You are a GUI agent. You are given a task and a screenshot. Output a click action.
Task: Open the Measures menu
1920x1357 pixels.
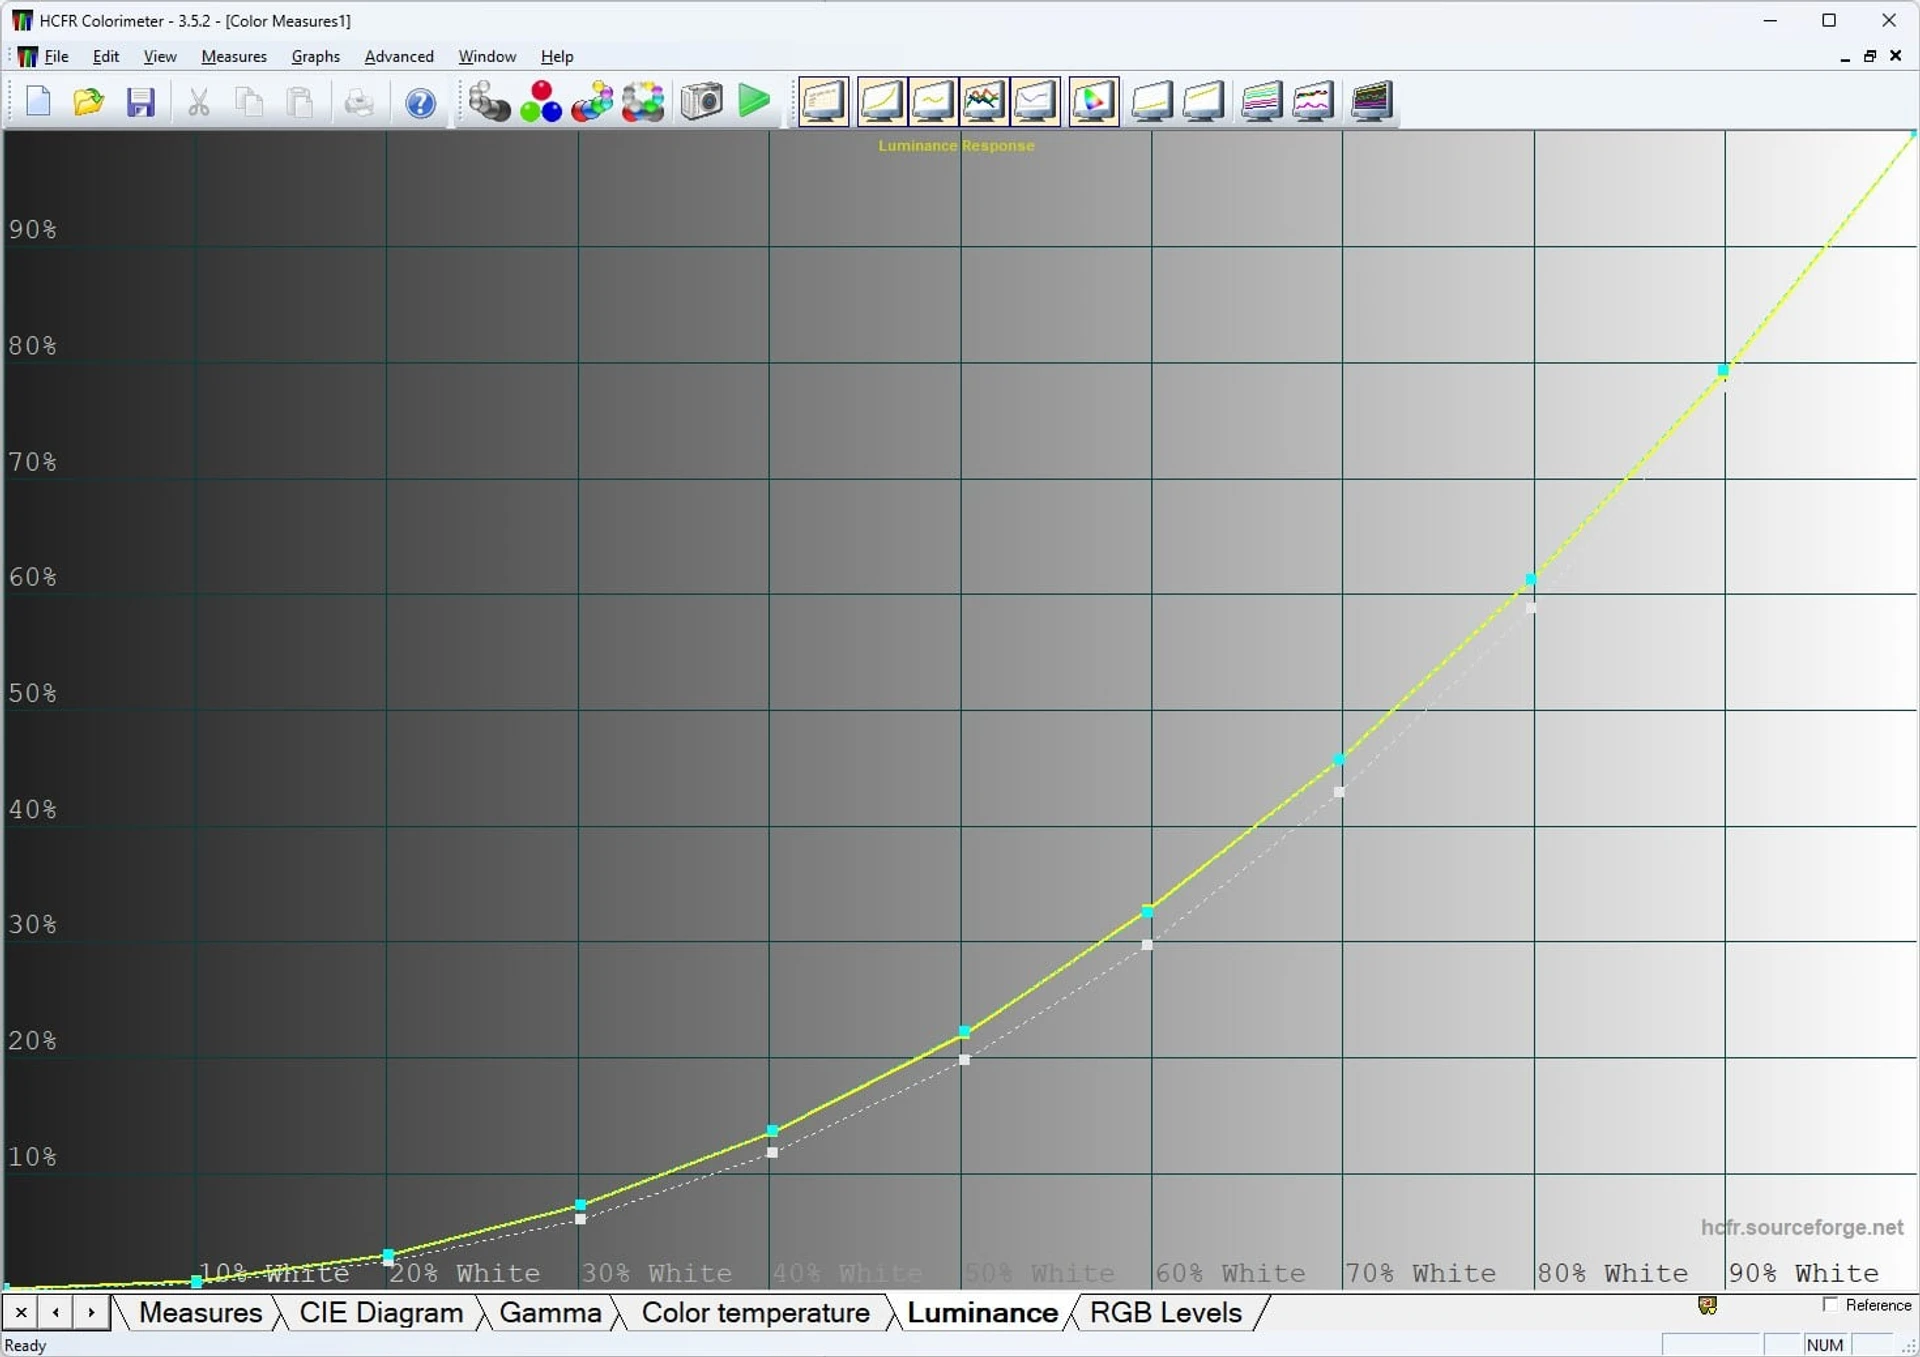point(234,56)
